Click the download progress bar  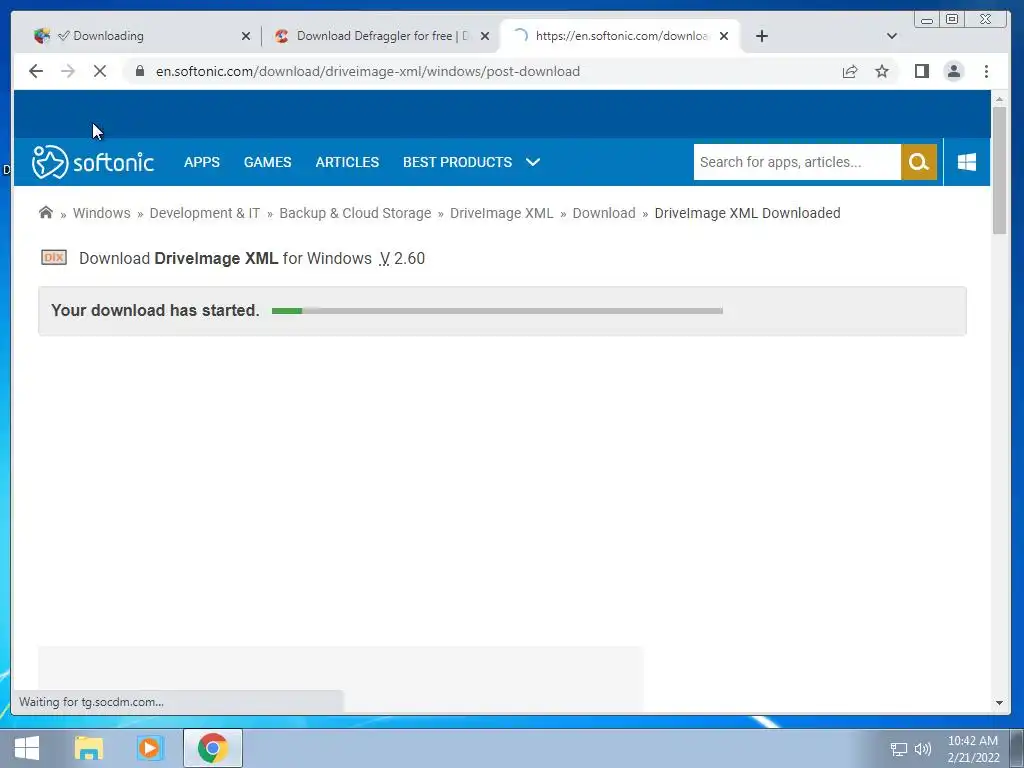point(497,311)
